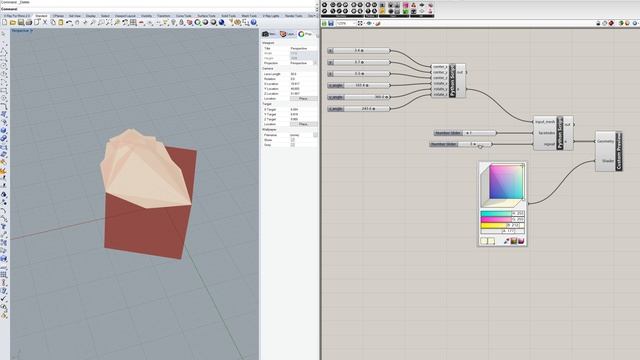Click the Paste clipboard icon in Rhino toolbar

(61, 22)
